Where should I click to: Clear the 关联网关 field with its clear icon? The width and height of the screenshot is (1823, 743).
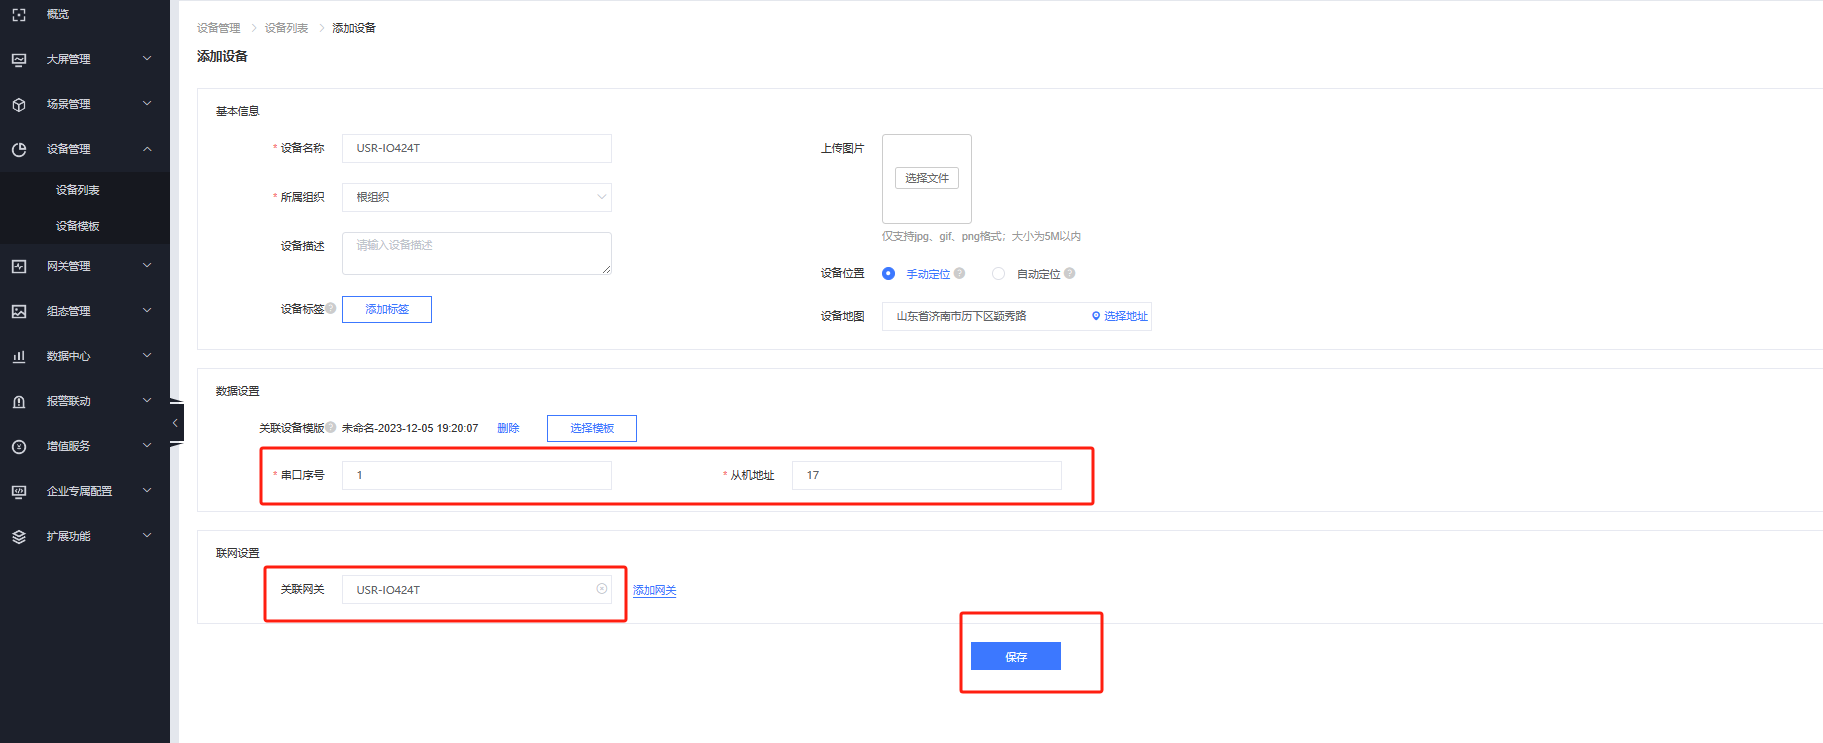602,589
